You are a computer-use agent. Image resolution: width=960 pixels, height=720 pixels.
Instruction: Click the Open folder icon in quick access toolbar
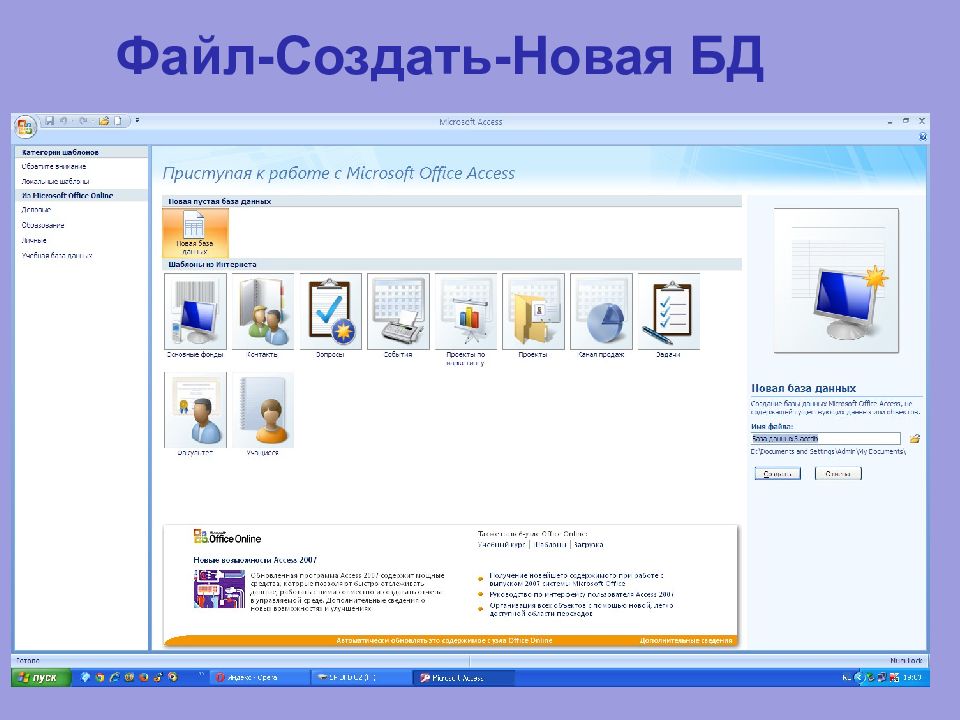103,121
